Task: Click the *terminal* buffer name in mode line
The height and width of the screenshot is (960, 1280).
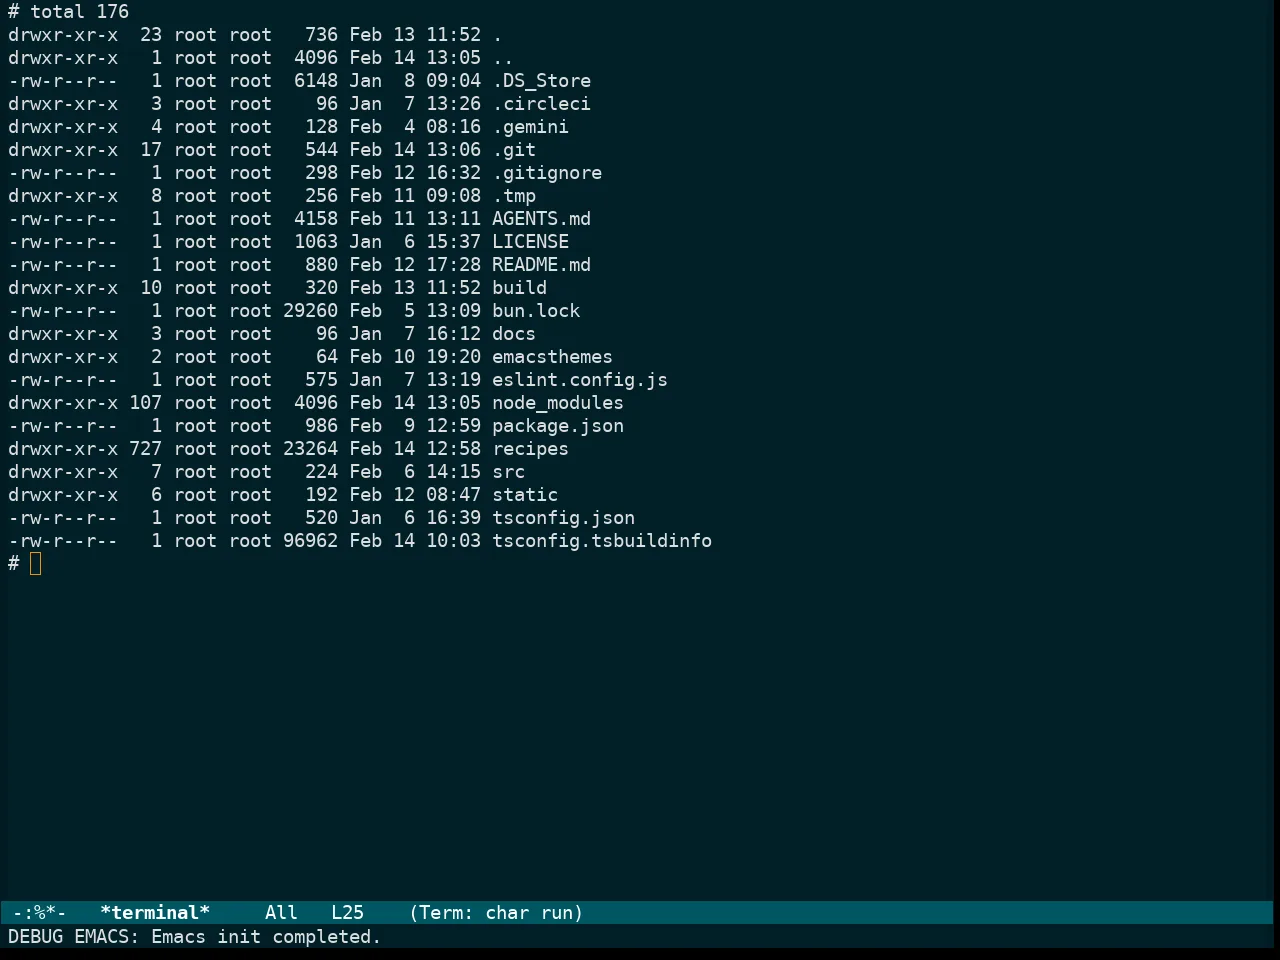Action: 155,913
